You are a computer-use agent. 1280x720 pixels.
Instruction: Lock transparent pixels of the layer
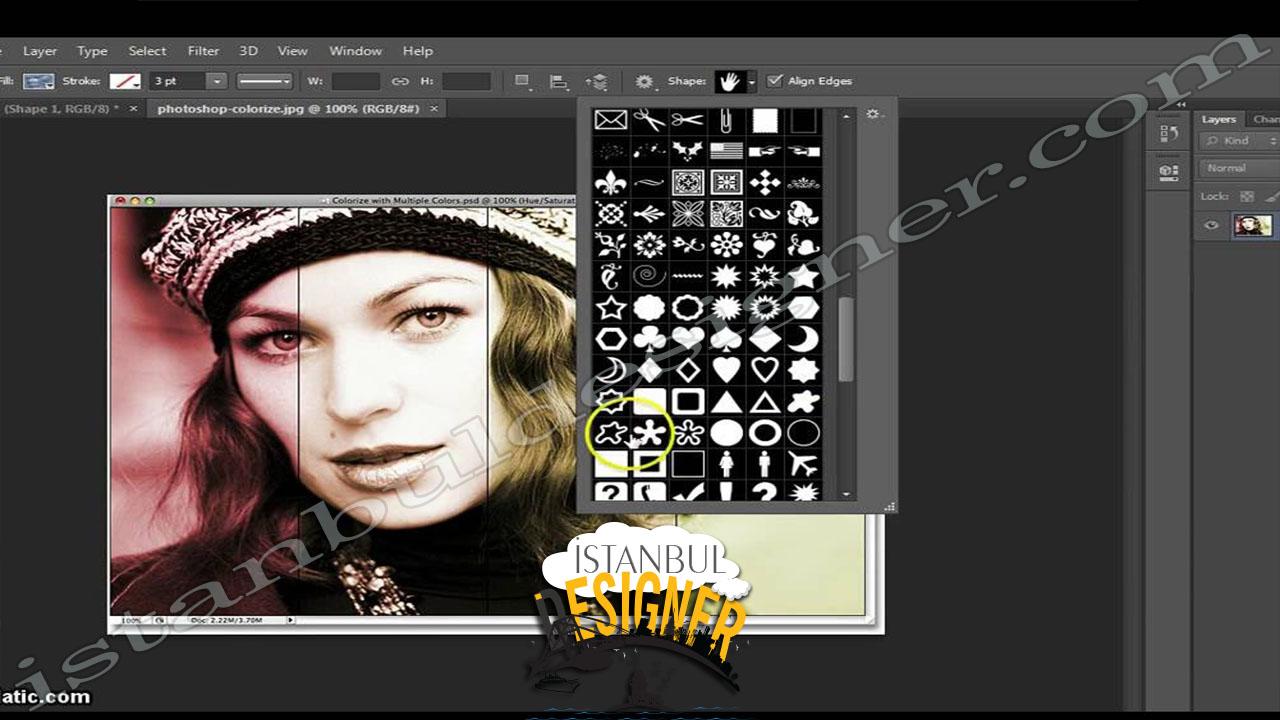[x=1246, y=197]
